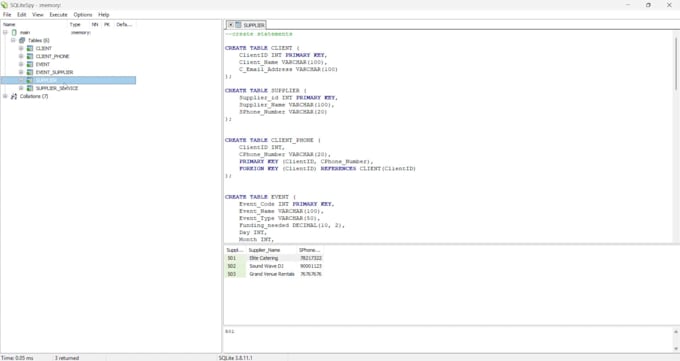The image size is (680, 361).
Task: Expand the SUPPLIER_SERVICE table node
Action: click(21, 88)
